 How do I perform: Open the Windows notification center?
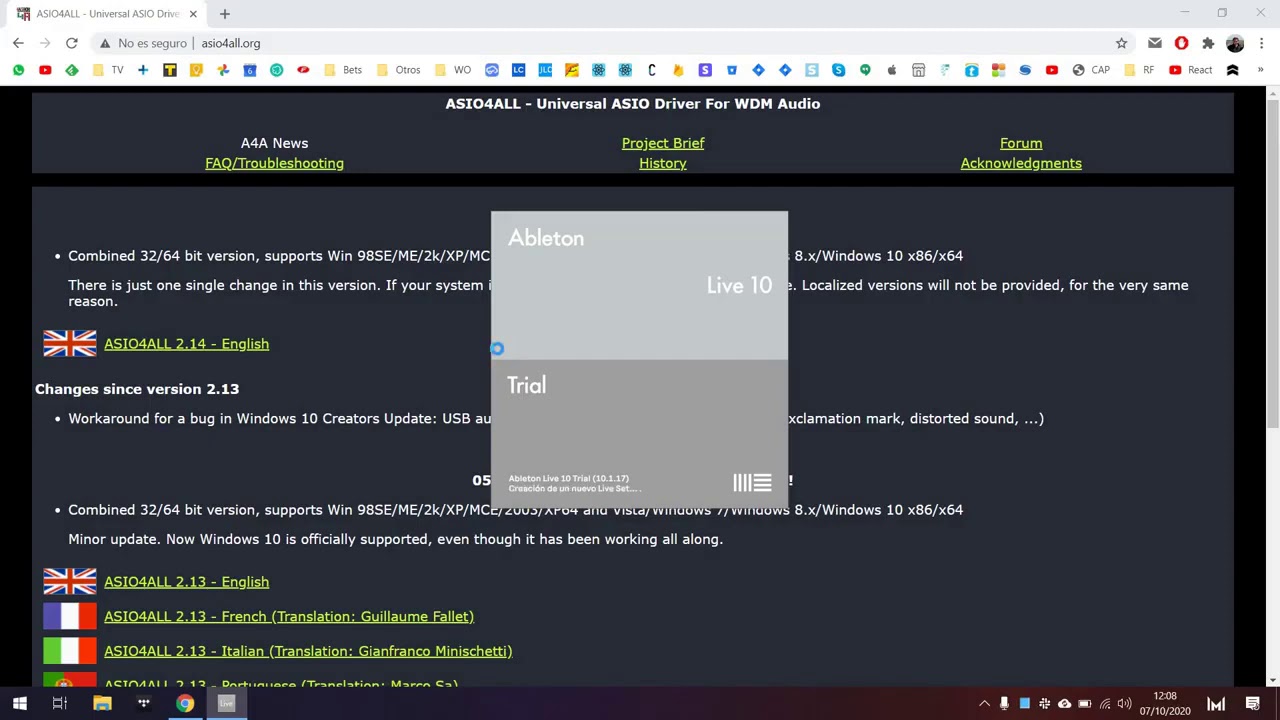coord(1253,704)
